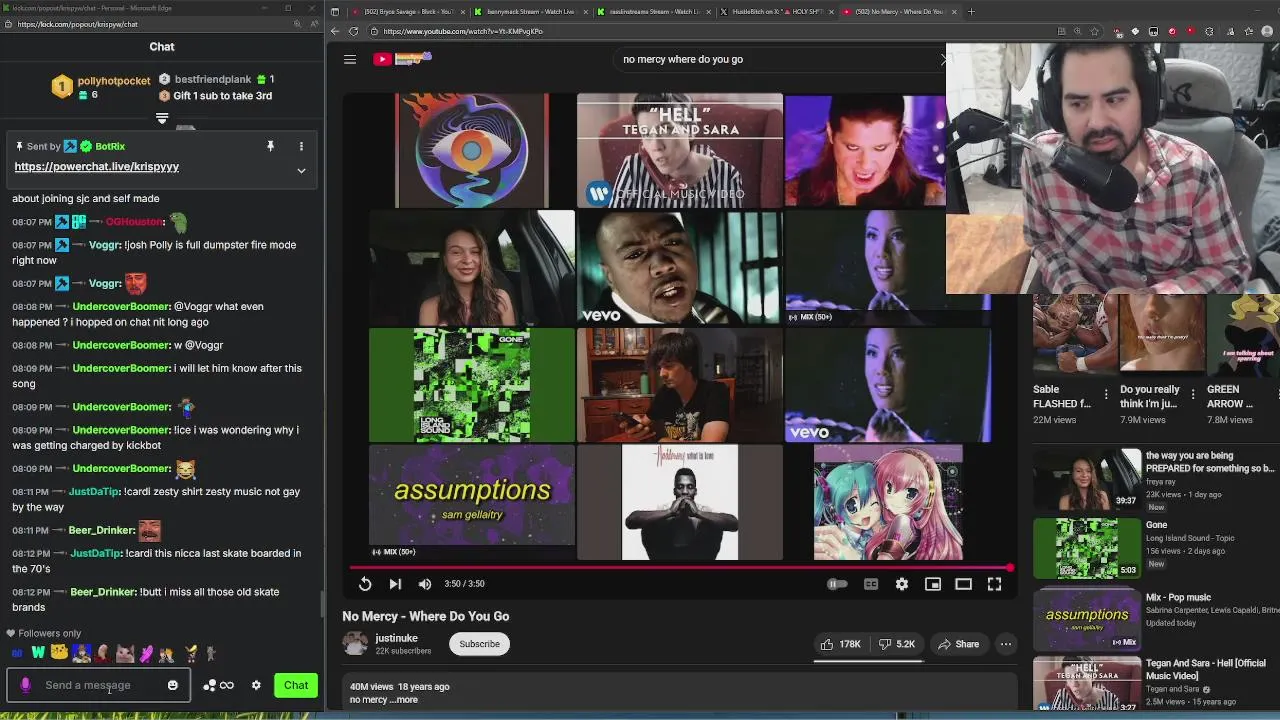Switch player to miniplayer mode

(933, 584)
